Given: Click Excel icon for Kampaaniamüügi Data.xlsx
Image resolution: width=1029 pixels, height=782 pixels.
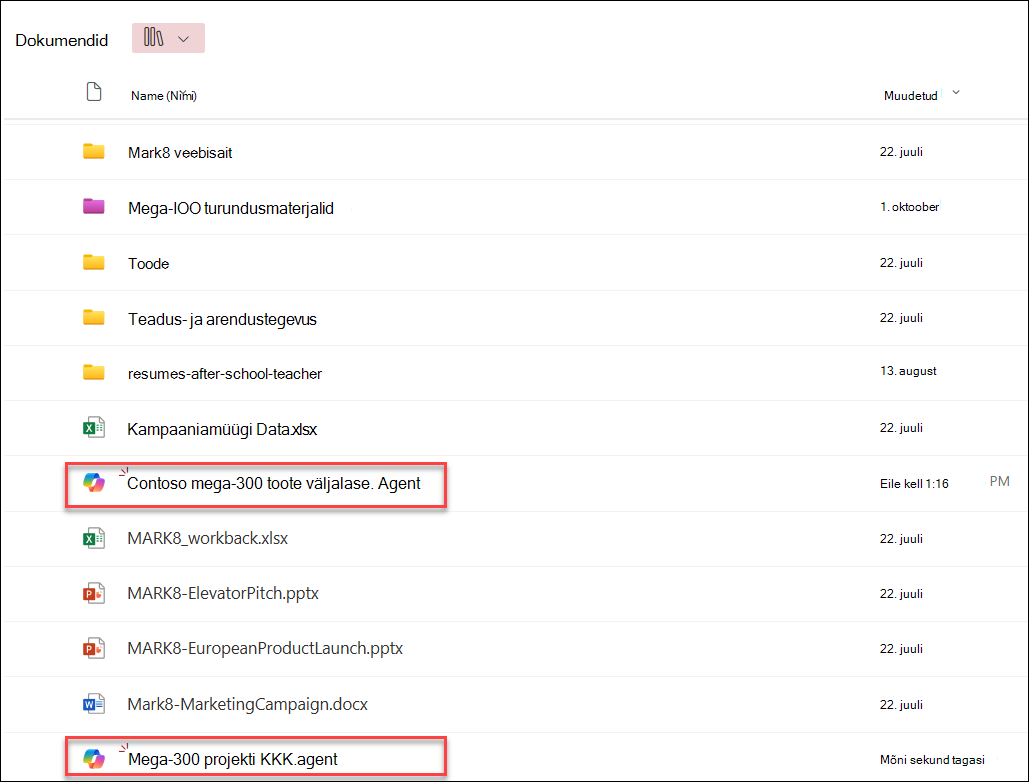Looking at the screenshot, I should click(94, 428).
